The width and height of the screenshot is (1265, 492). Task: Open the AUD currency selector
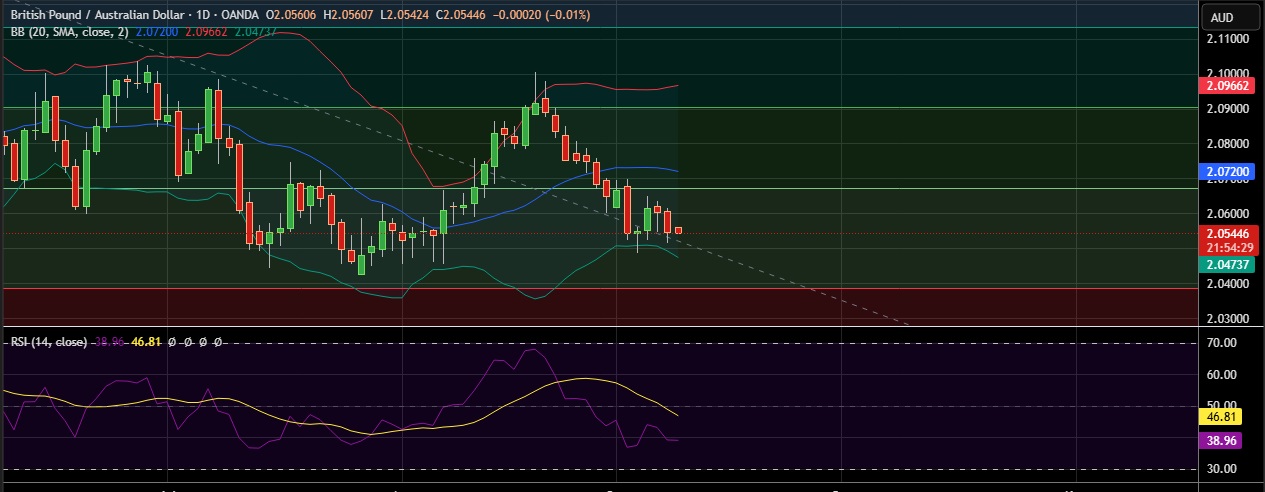(1221, 17)
